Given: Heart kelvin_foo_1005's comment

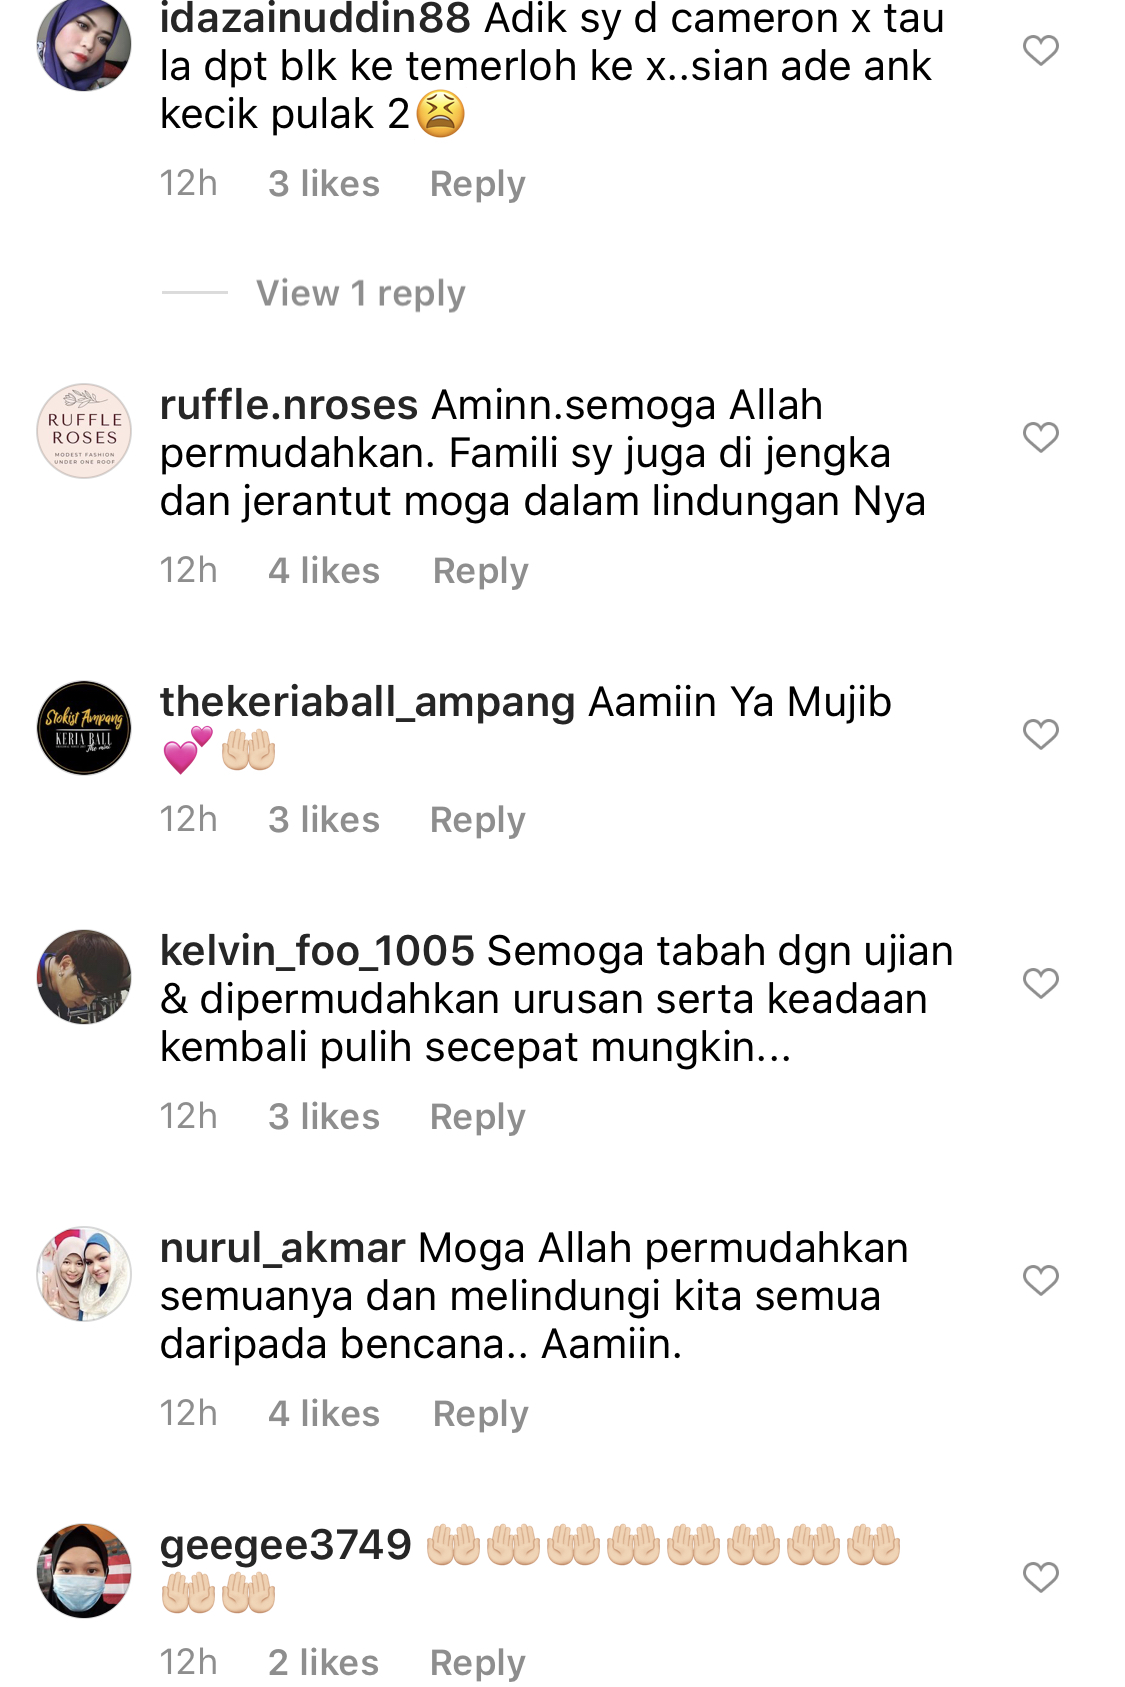Looking at the screenshot, I should click(x=1040, y=983).
